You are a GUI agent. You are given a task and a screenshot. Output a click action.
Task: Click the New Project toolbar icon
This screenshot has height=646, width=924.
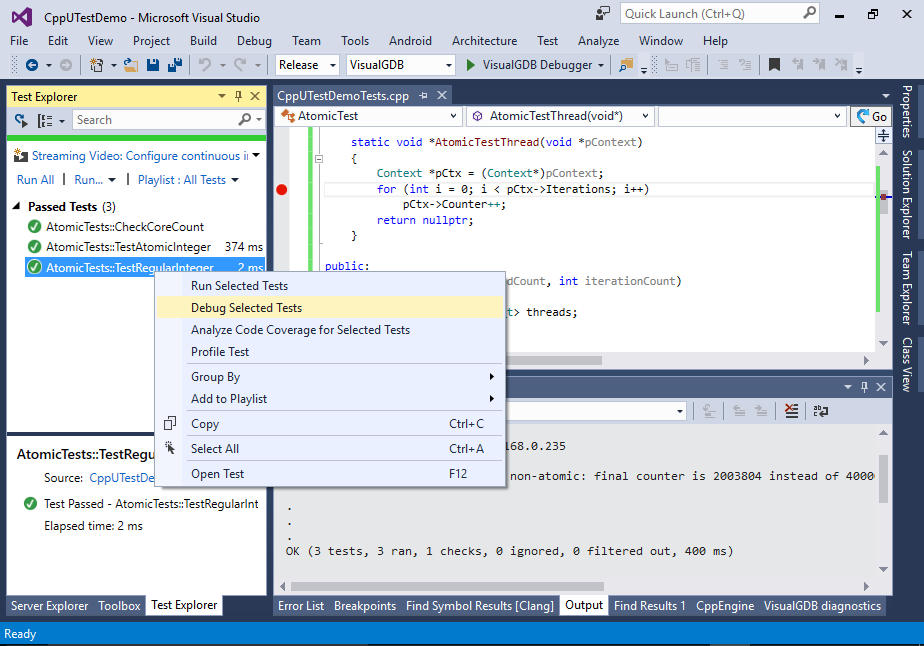[x=96, y=65]
